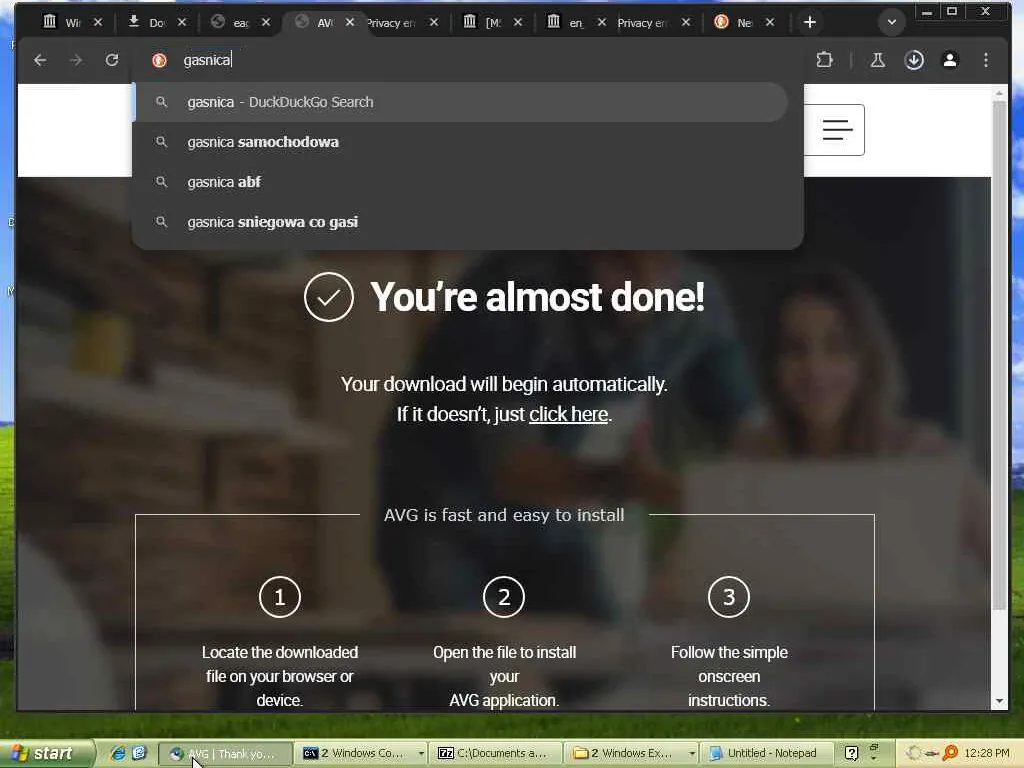This screenshot has height=768, width=1024.
Task: Reload the current page
Action: click(x=112, y=60)
